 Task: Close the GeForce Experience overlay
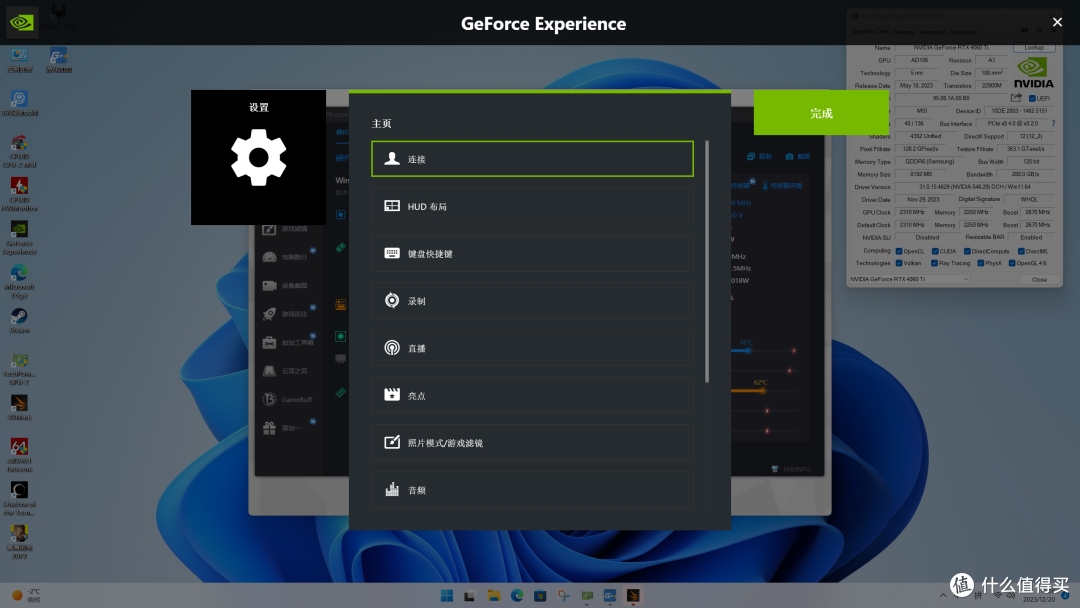click(1057, 22)
